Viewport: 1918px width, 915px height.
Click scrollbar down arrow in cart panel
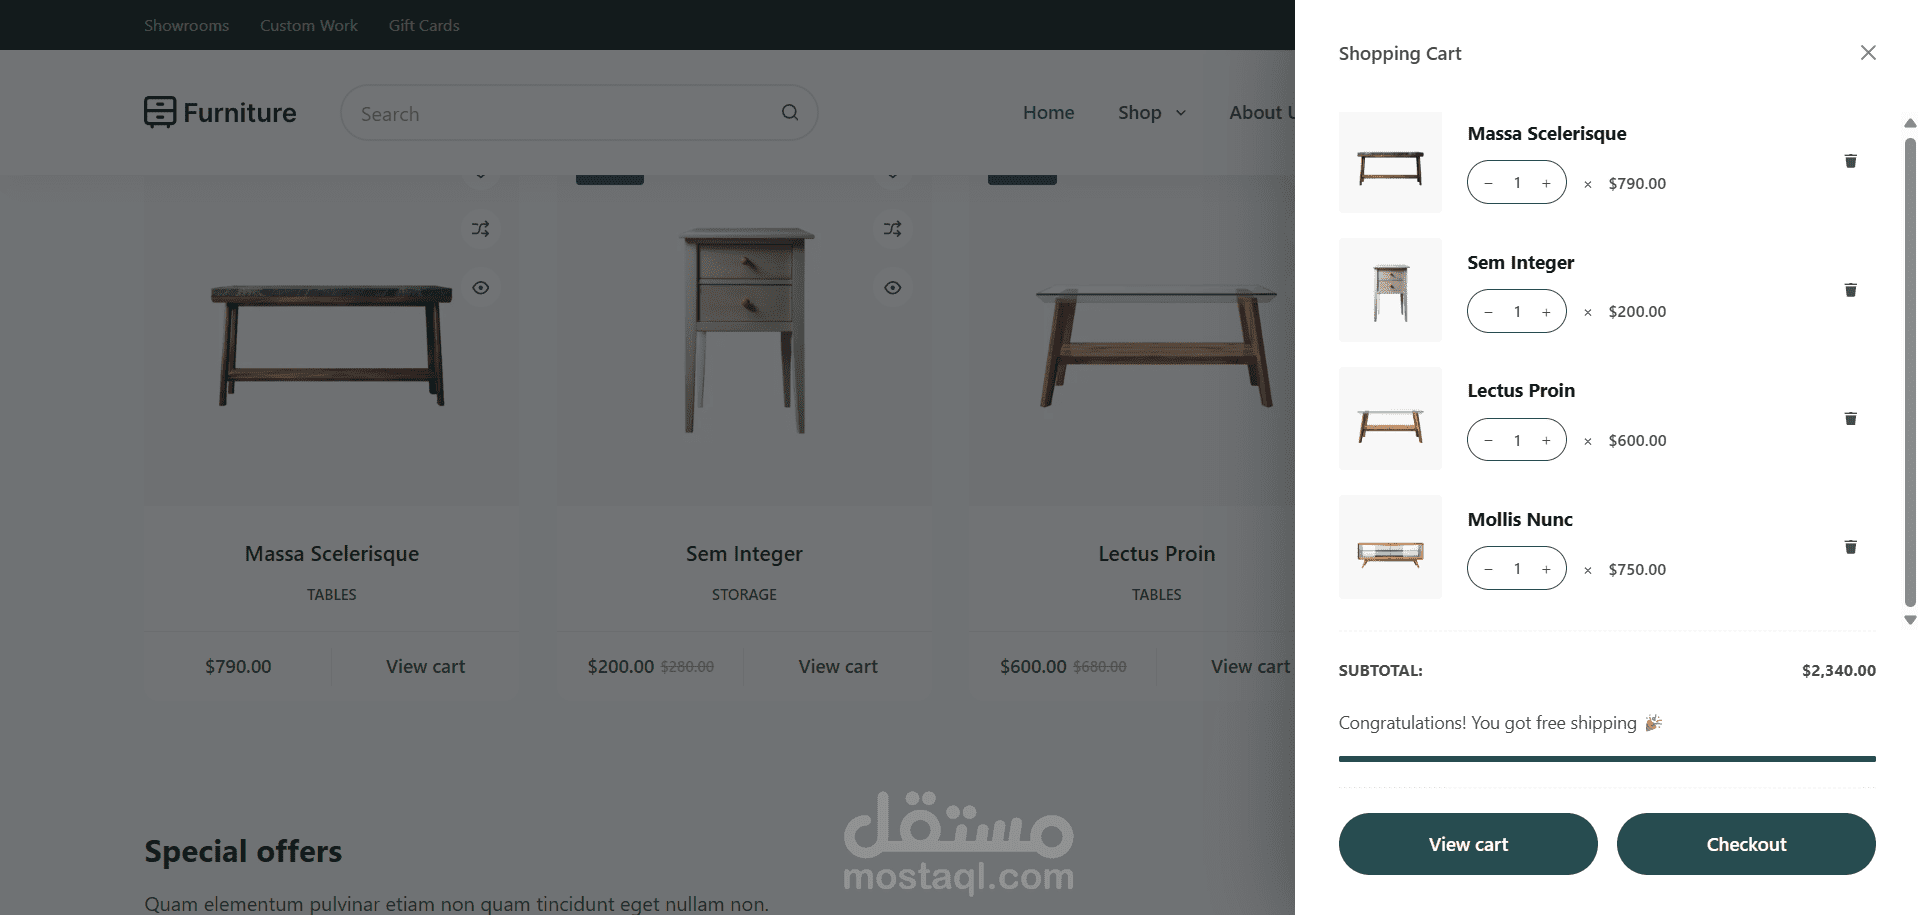pos(1910,620)
